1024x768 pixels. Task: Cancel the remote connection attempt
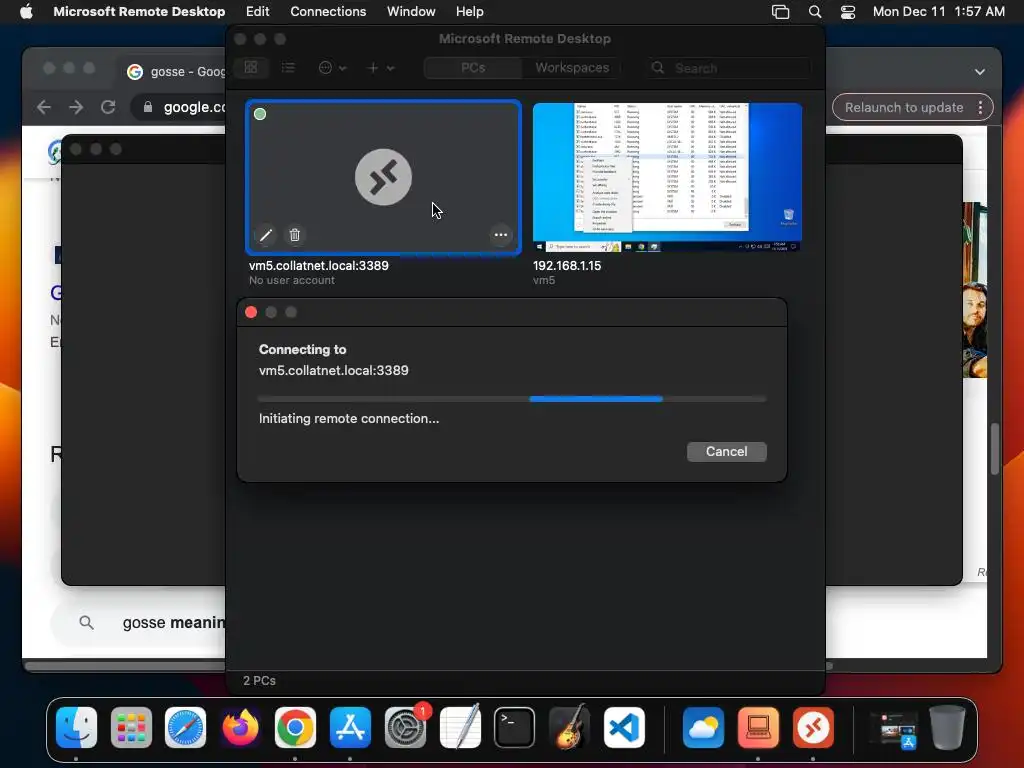(x=726, y=451)
